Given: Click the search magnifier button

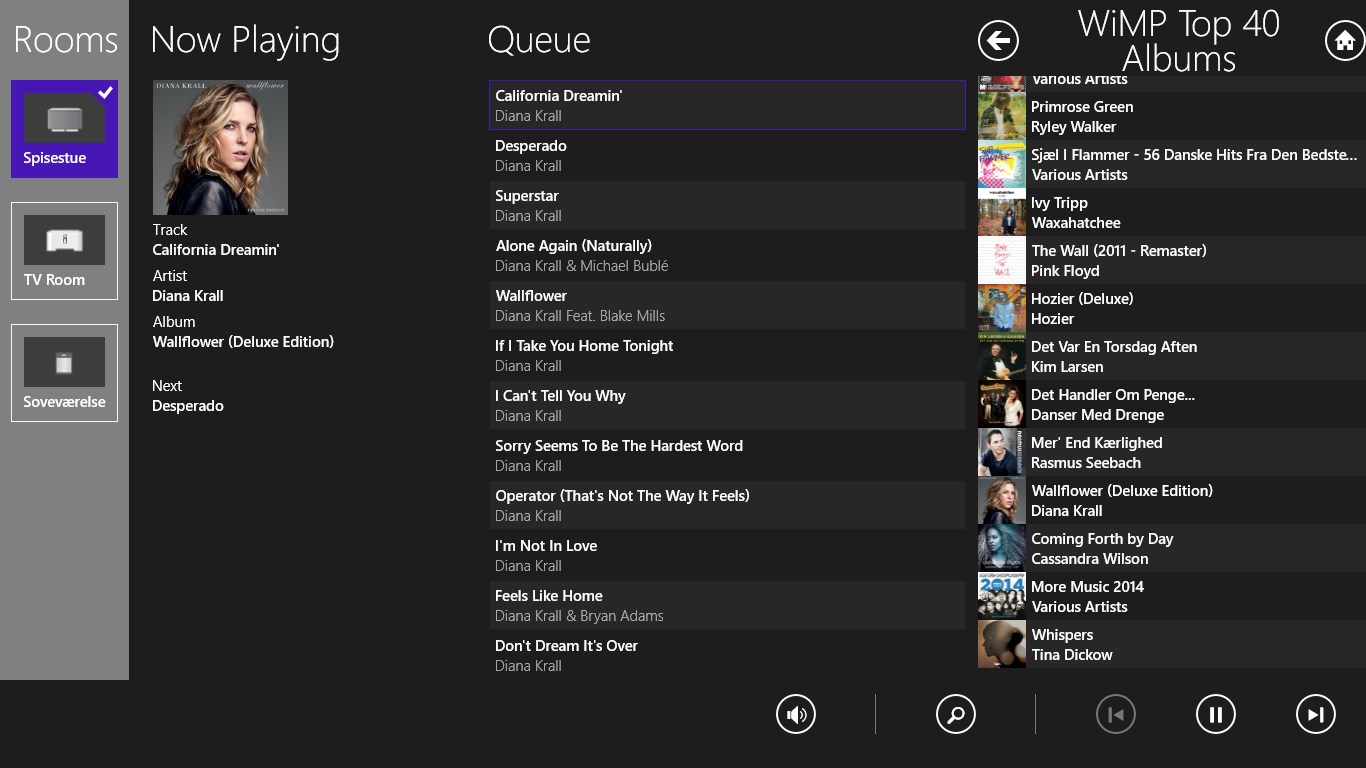Looking at the screenshot, I should (x=956, y=714).
